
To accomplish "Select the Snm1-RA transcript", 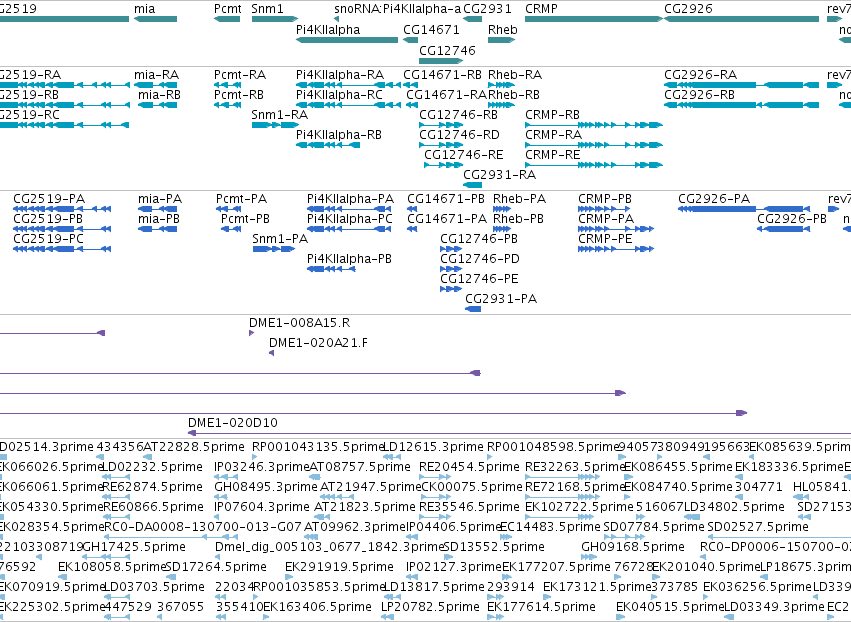I will [x=275, y=125].
